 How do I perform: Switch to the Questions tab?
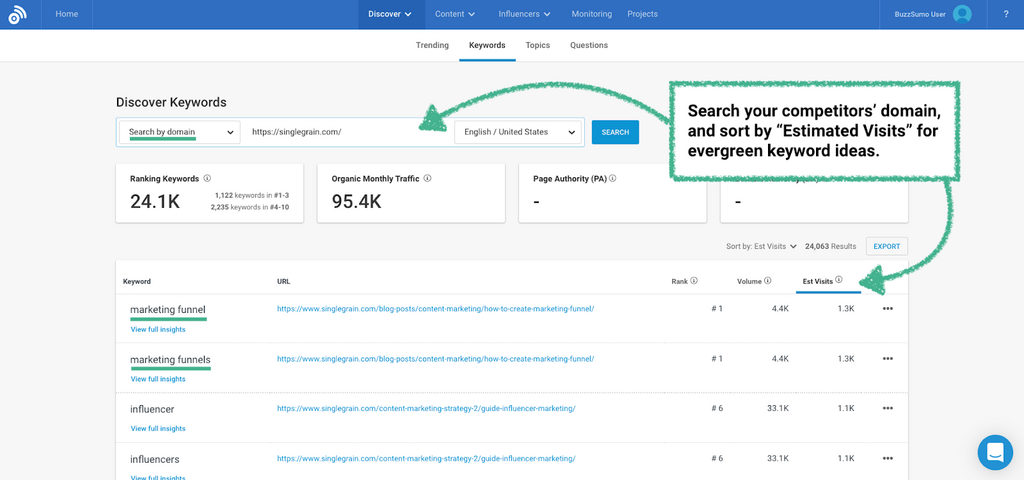(x=588, y=45)
